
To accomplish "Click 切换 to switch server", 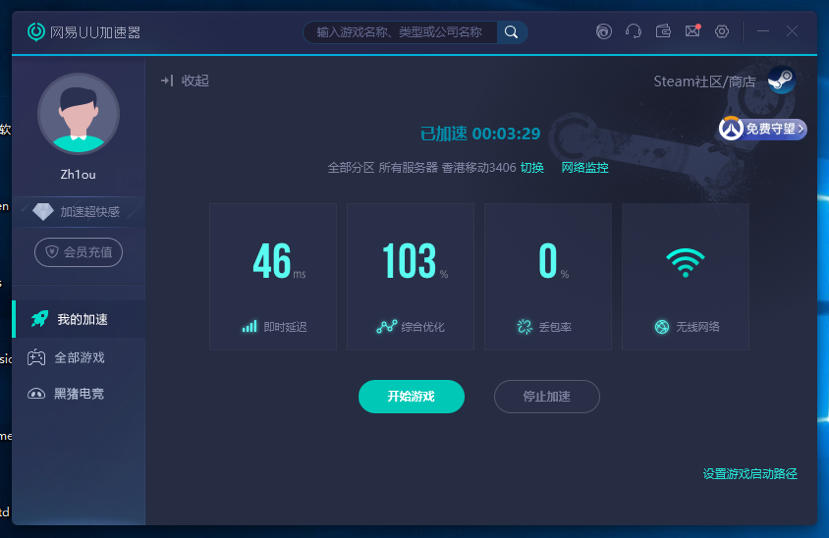I will point(532,168).
